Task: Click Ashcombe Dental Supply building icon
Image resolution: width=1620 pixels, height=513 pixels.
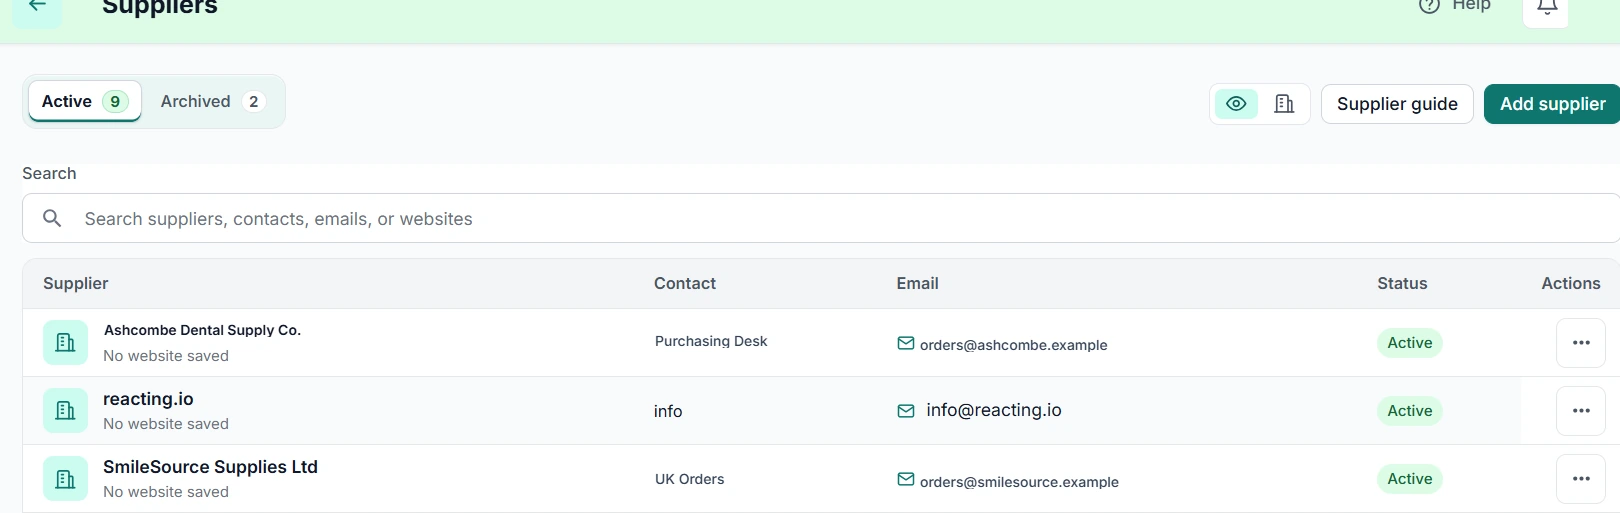Action: click(65, 342)
